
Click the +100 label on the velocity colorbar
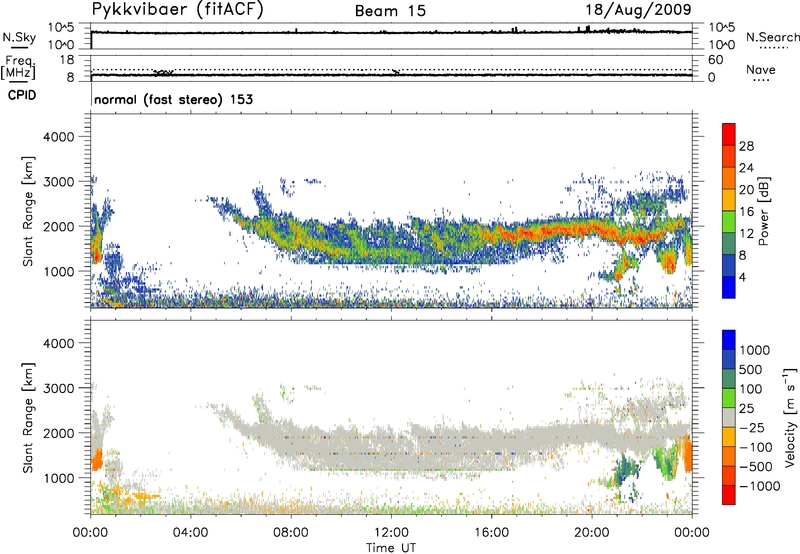tap(751, 389)
